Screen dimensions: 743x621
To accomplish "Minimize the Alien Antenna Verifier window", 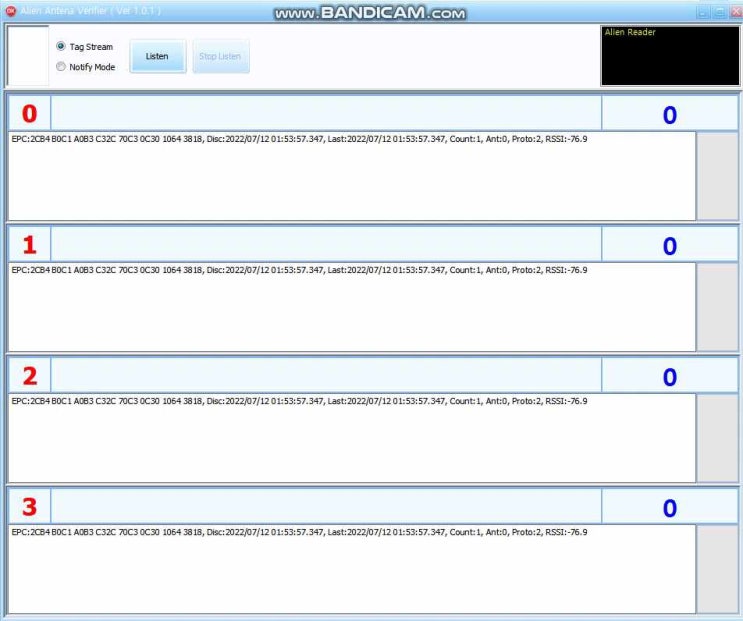I will tap(702, 11).
